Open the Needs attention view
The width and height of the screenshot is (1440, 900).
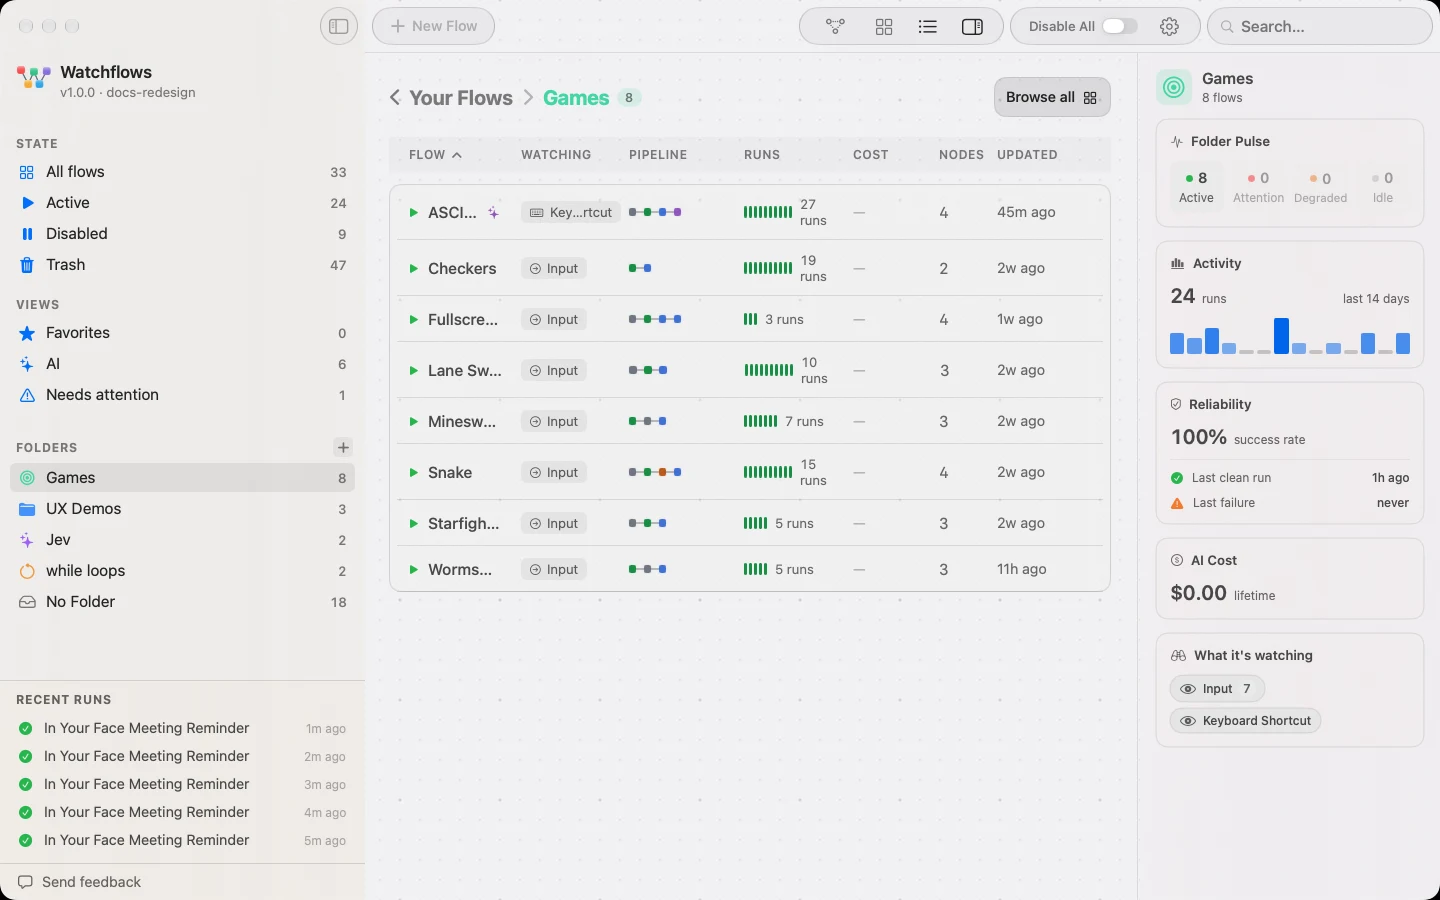click(x=182, y=395)
